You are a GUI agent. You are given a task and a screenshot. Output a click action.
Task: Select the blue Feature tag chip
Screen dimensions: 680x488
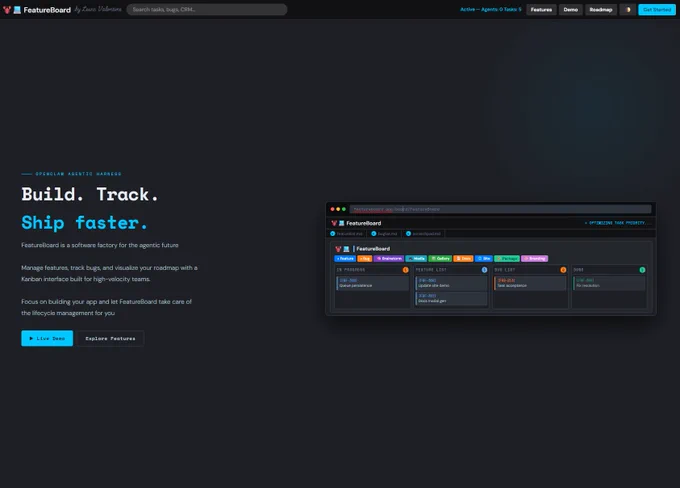[x=345, y=259]
